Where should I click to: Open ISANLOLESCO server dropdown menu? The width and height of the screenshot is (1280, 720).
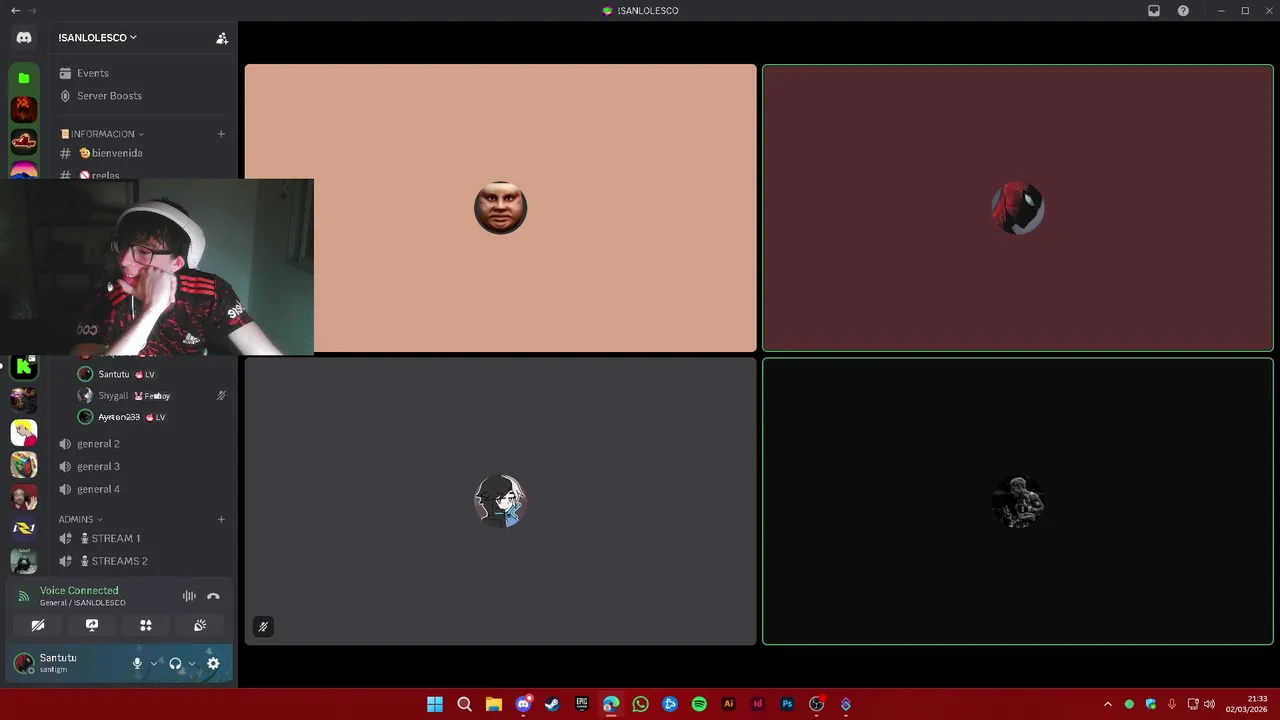[x=97, y=37]
